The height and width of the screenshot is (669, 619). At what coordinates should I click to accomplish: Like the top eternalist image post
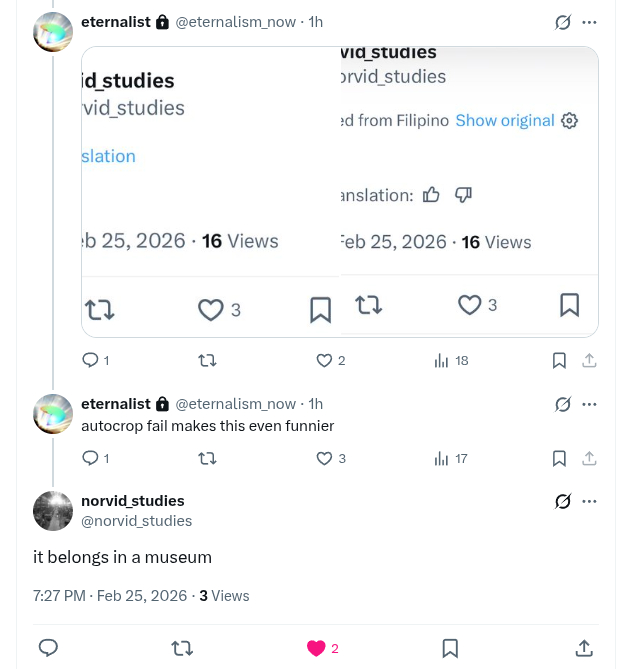[324, 360]
